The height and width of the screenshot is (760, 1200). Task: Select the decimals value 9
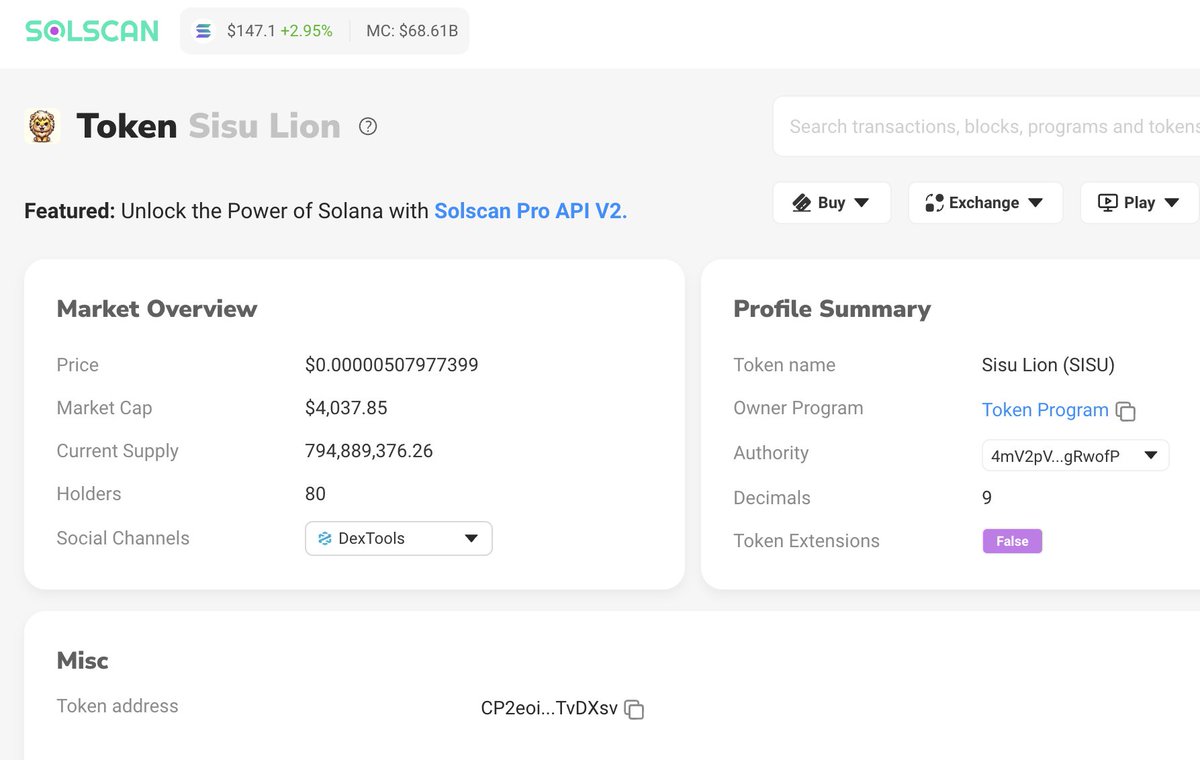click(x=987, y=498)
